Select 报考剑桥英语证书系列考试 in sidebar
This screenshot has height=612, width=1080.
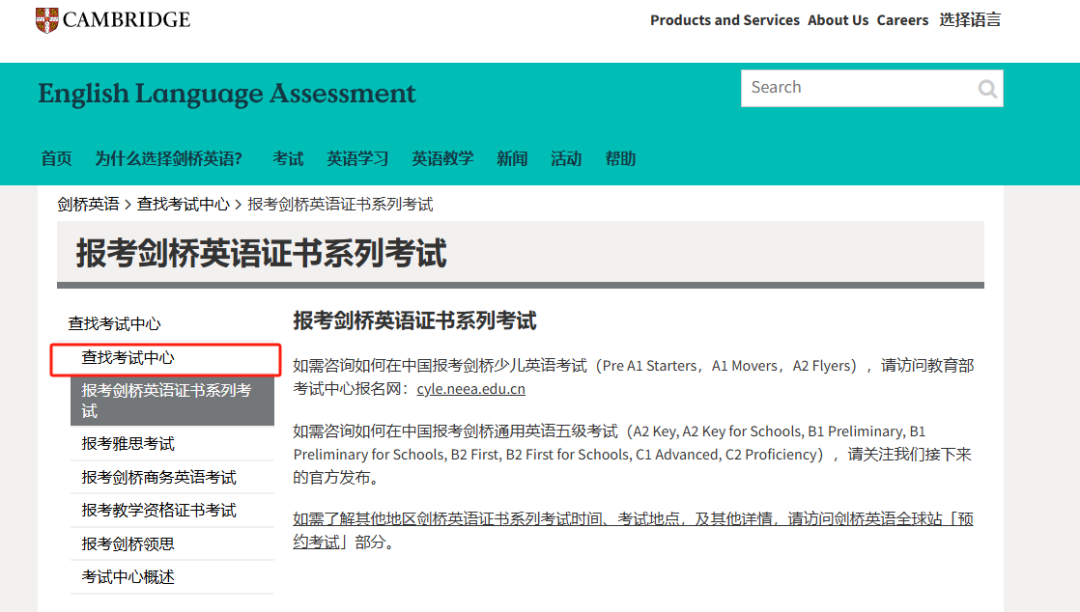[x=172, y=401]
